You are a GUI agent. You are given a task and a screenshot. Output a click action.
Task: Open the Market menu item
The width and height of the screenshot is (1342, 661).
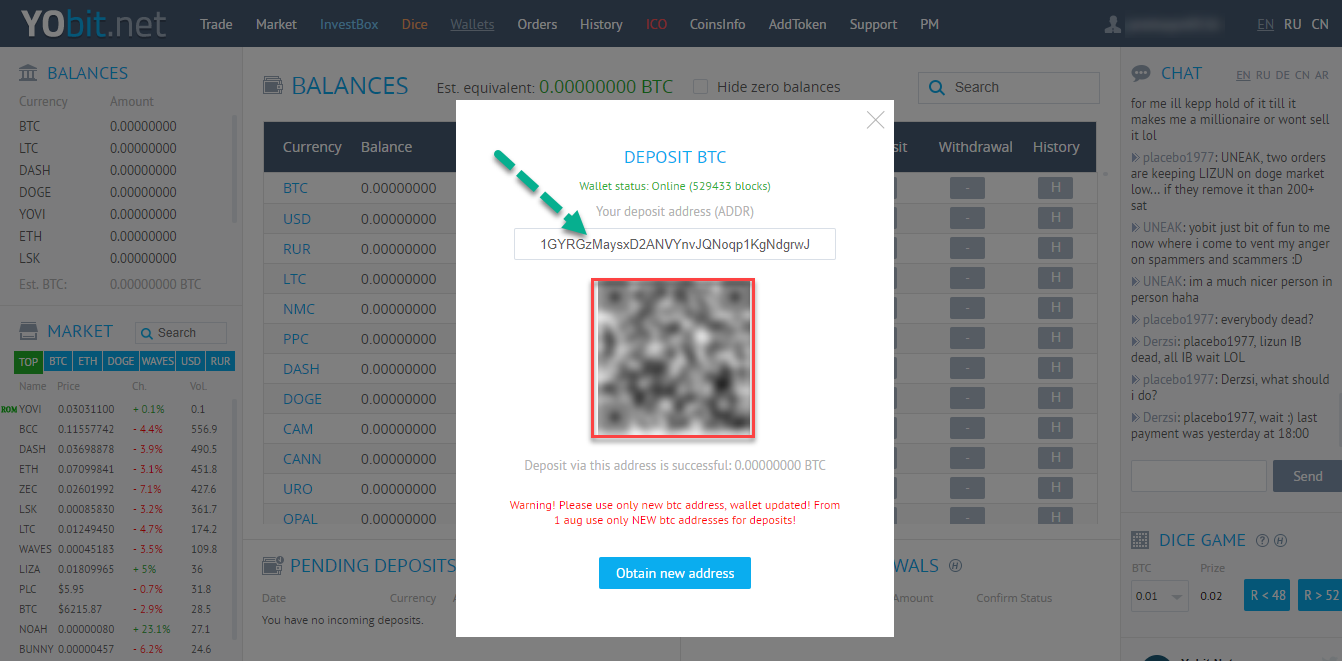(276, 24)
